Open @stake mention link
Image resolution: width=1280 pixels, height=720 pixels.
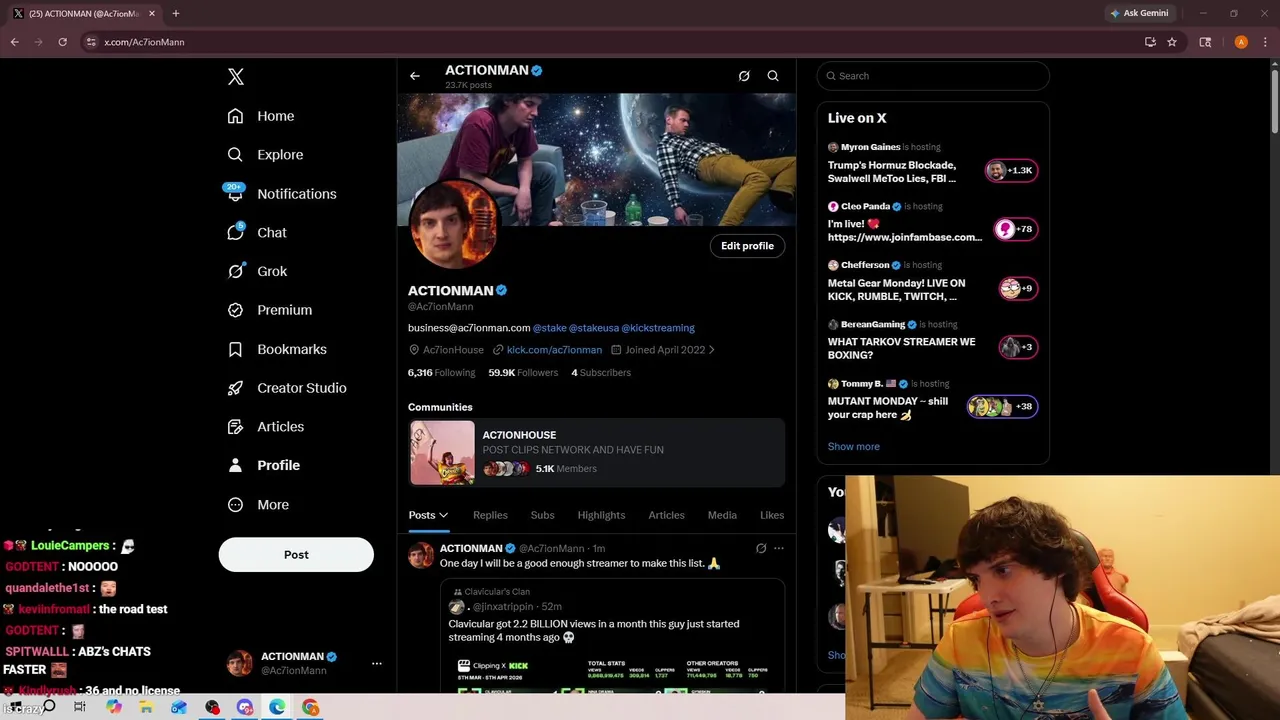[550, 328]
